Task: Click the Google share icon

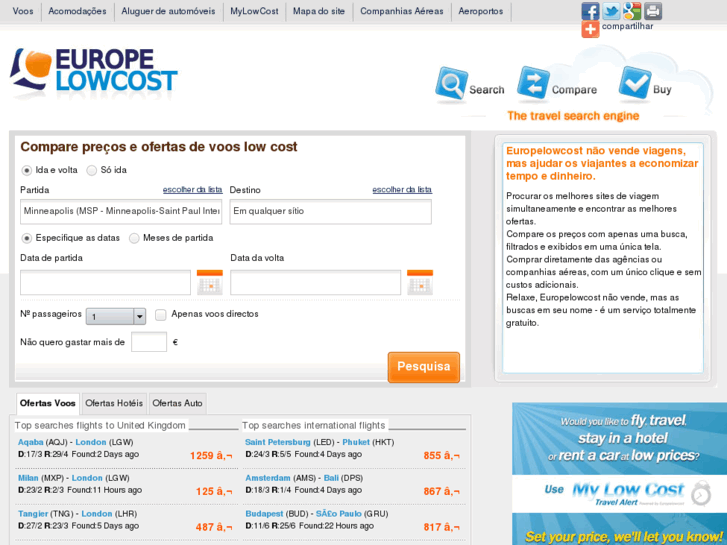Action: (631, 11)
